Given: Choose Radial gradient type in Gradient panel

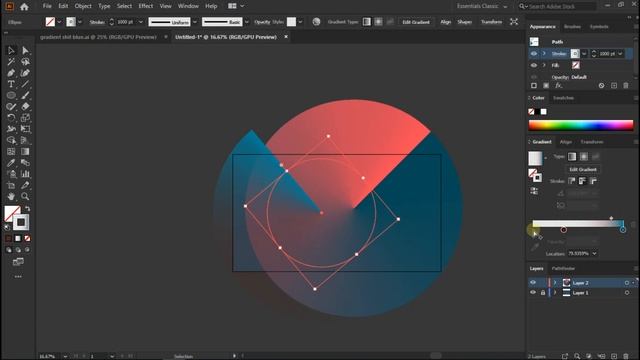Looking at the screenshot, I should [584, 157].
